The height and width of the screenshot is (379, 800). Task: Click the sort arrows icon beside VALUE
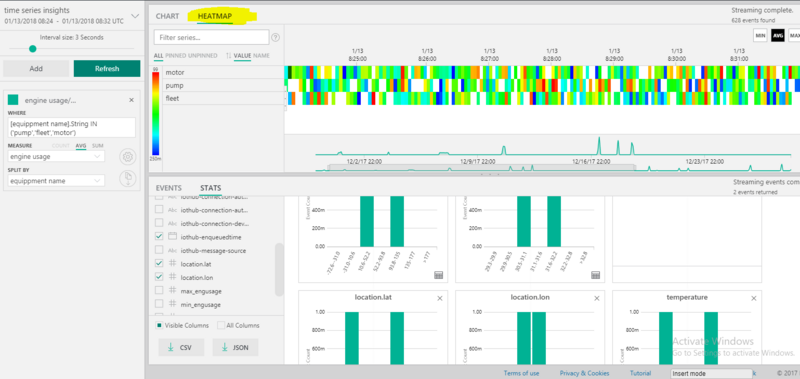click(229, 56)
